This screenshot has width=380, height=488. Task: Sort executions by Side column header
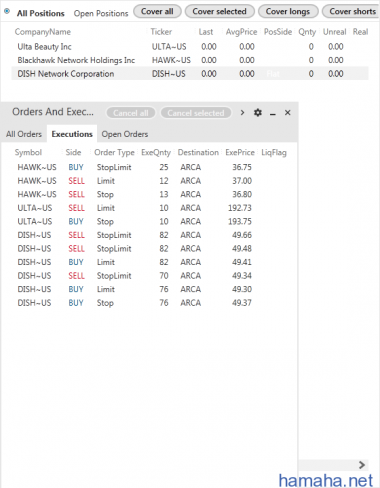[73, 152]
